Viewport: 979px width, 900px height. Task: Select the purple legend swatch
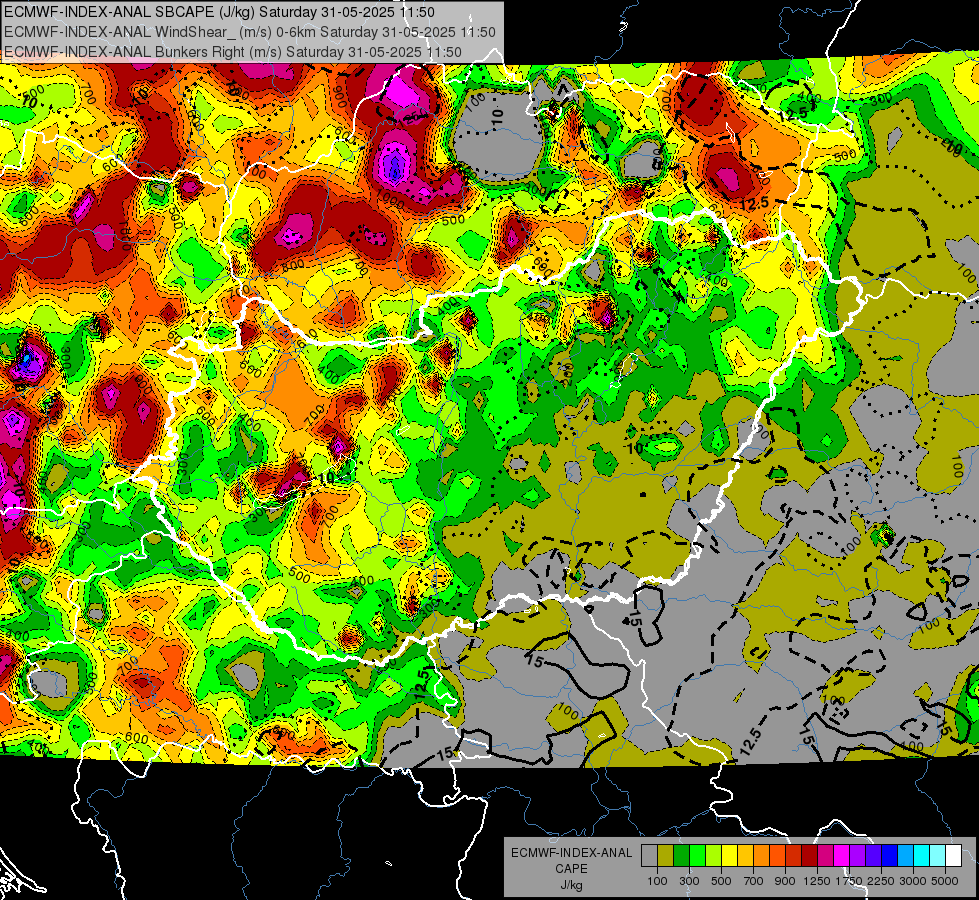[858, 856]
